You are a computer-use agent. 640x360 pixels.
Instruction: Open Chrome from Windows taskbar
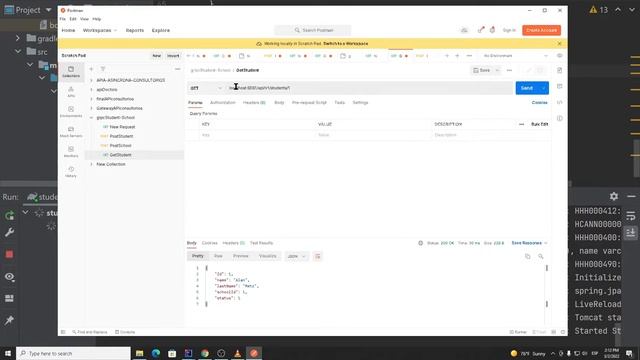point(205,353)
